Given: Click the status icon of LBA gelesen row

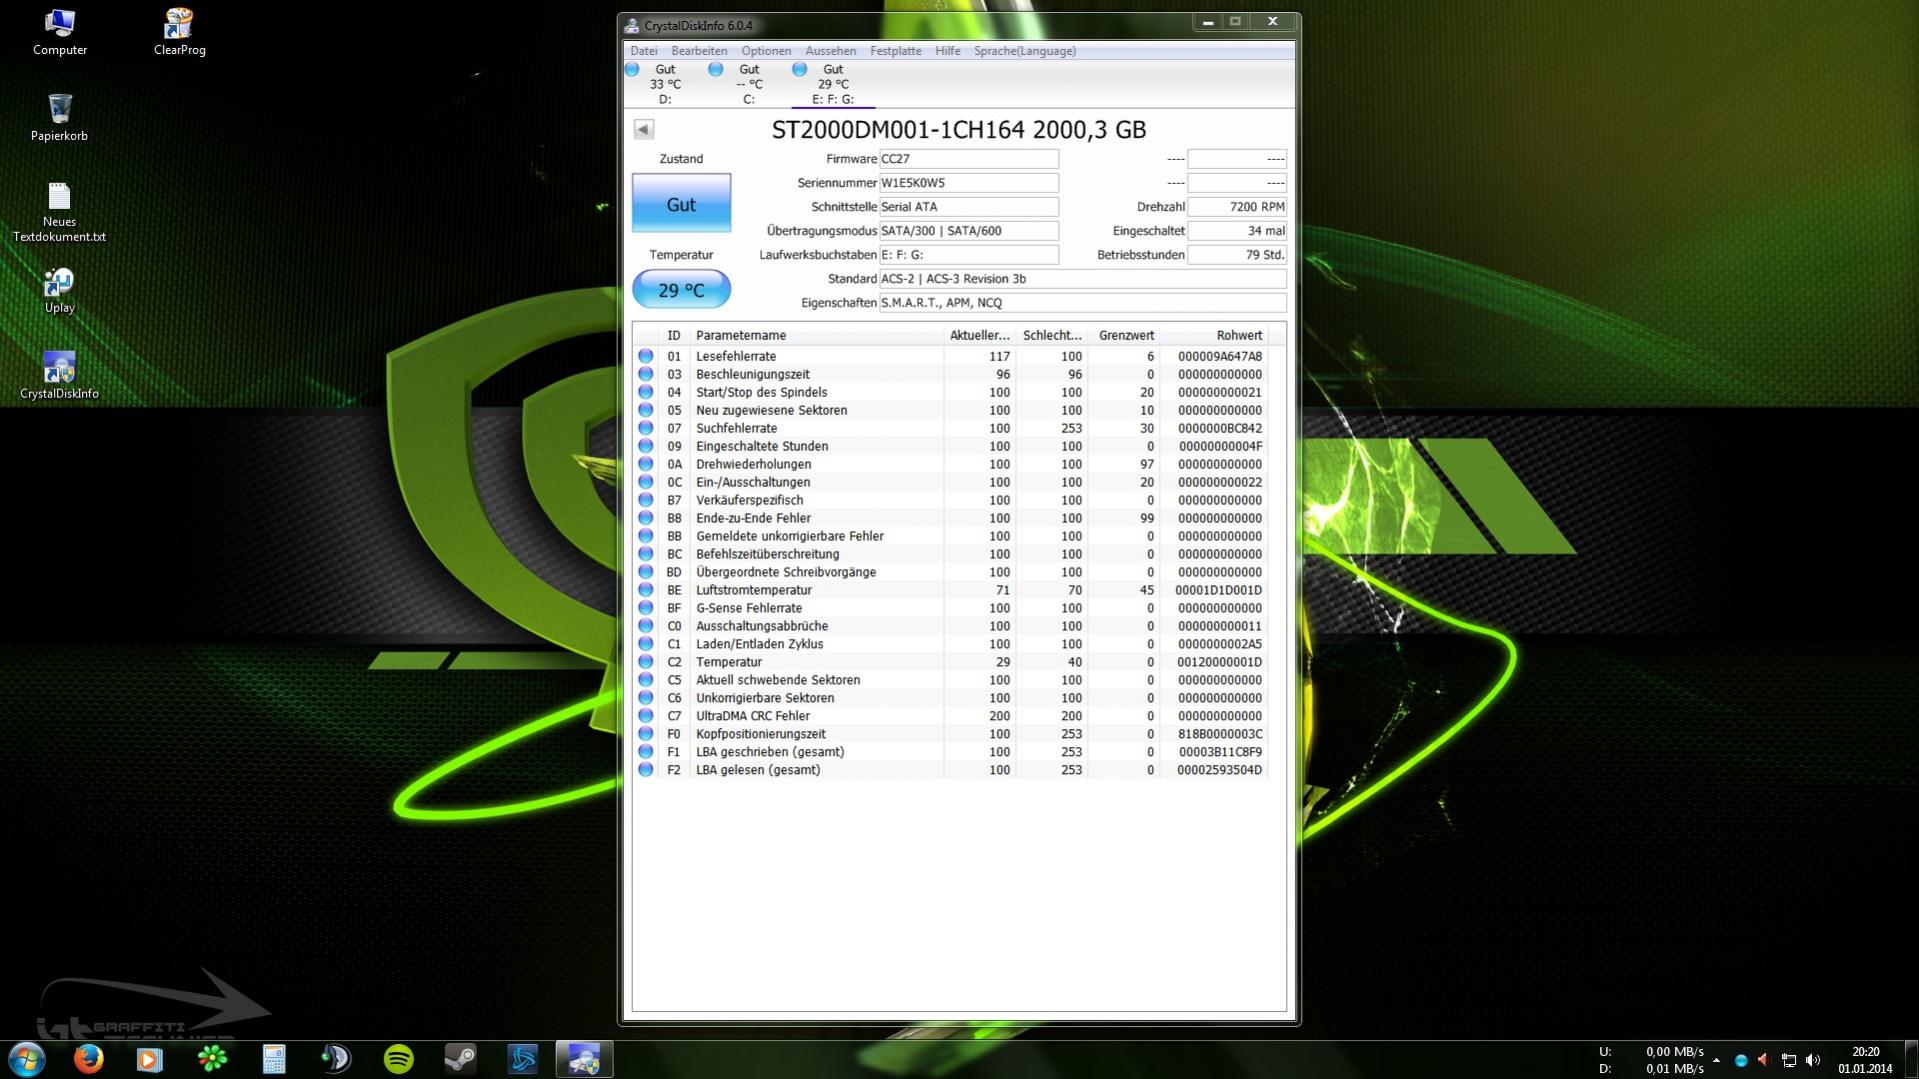Looking at the screenshot, I should coord(646,770).
